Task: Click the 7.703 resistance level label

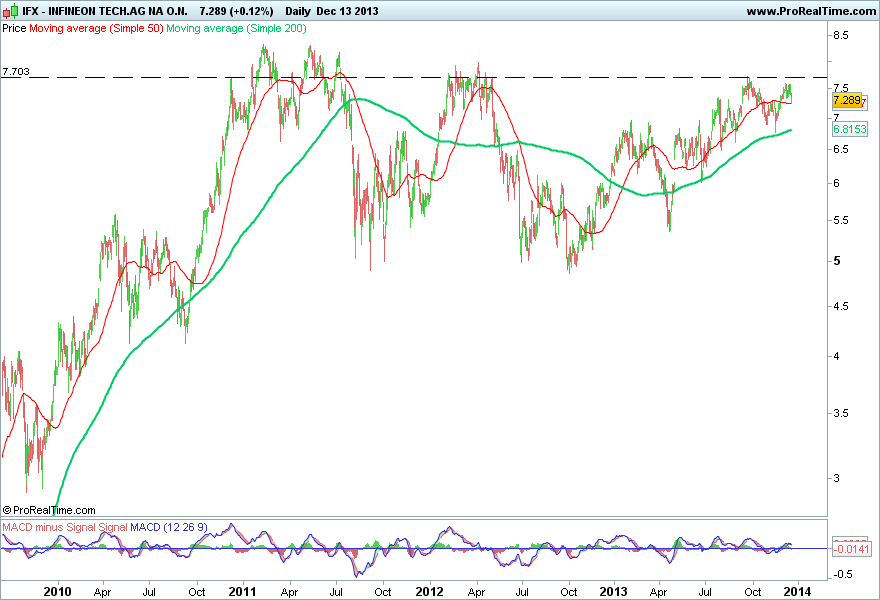Action: click(x=16, y=71)
